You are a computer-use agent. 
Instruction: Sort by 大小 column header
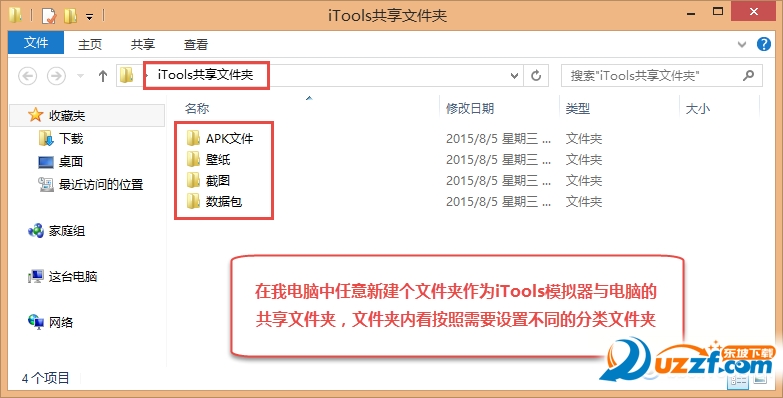pyautogui.click(x=698, y=108)
